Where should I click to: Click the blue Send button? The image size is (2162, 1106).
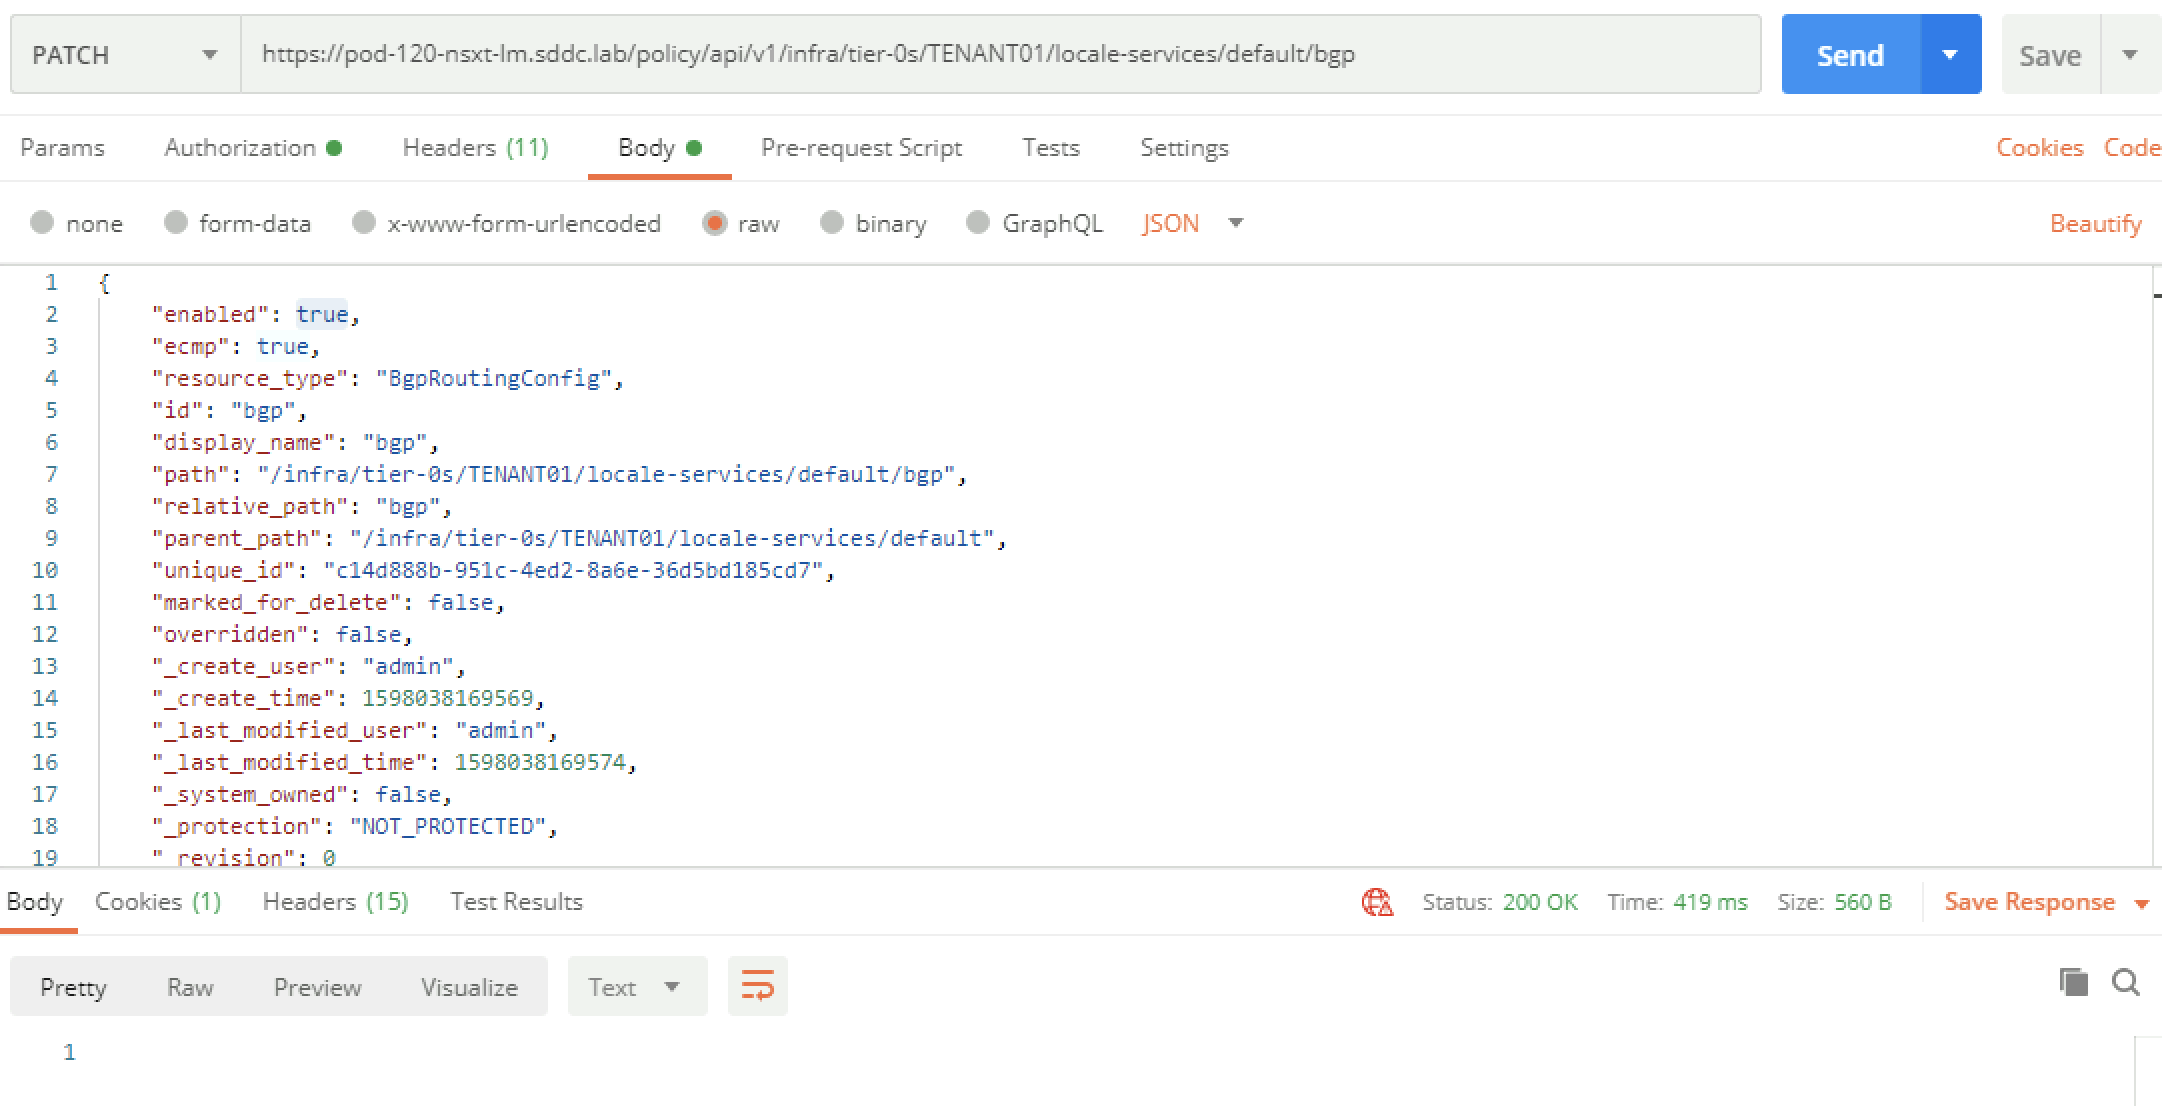[x=1850, y=54]
